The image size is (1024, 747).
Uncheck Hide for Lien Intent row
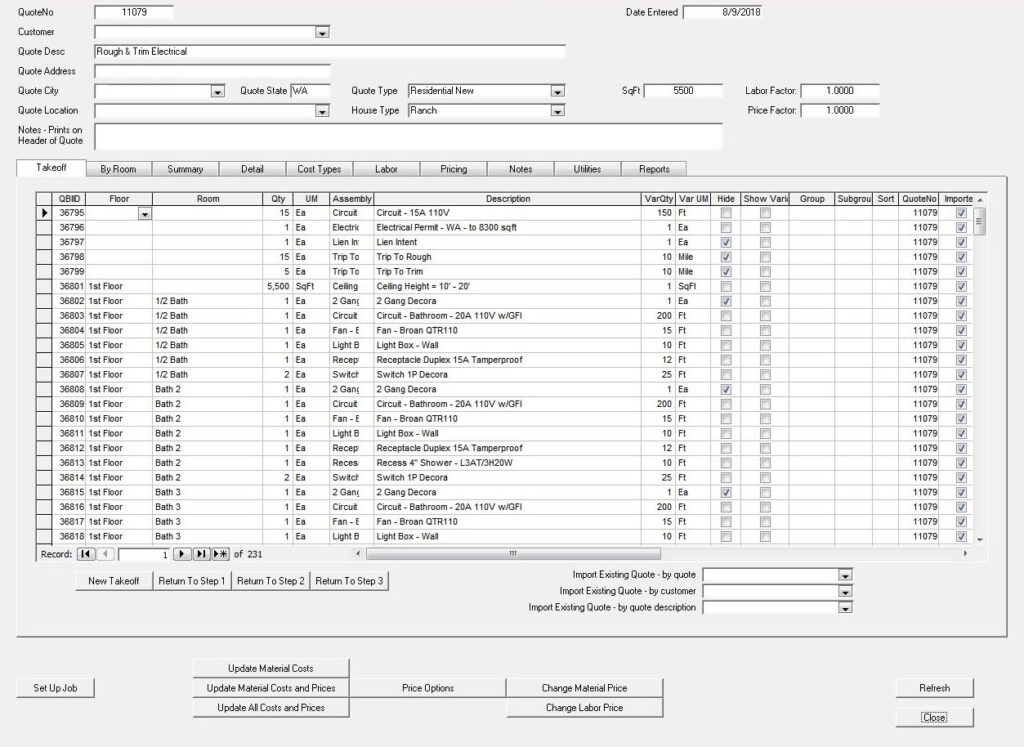click(726, 242)
